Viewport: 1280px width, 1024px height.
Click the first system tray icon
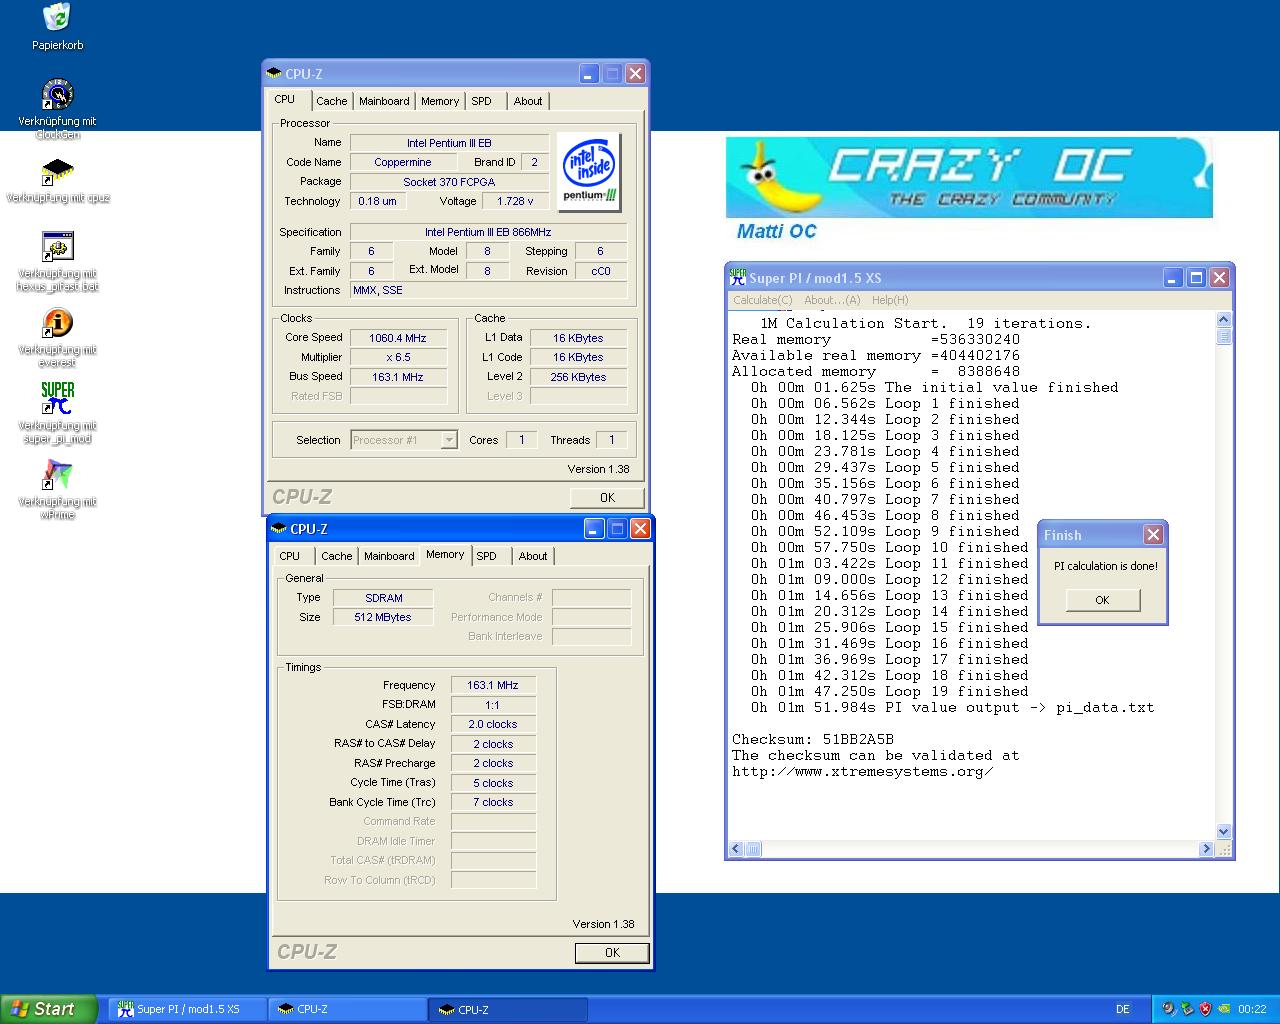coord(1169,1009)
